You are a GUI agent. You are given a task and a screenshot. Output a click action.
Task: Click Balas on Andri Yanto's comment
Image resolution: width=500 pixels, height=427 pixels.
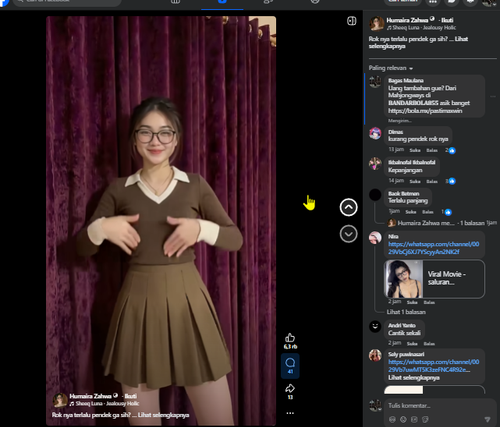(x=429, y=343)
